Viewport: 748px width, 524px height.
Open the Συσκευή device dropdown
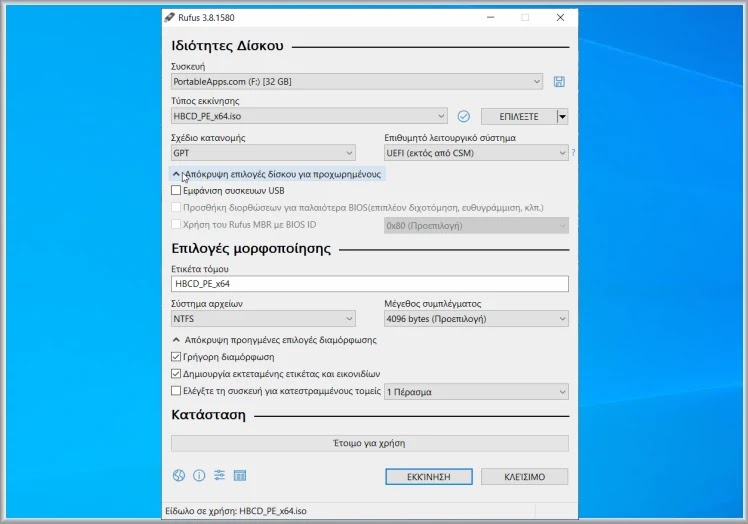(x=357, y=82)
